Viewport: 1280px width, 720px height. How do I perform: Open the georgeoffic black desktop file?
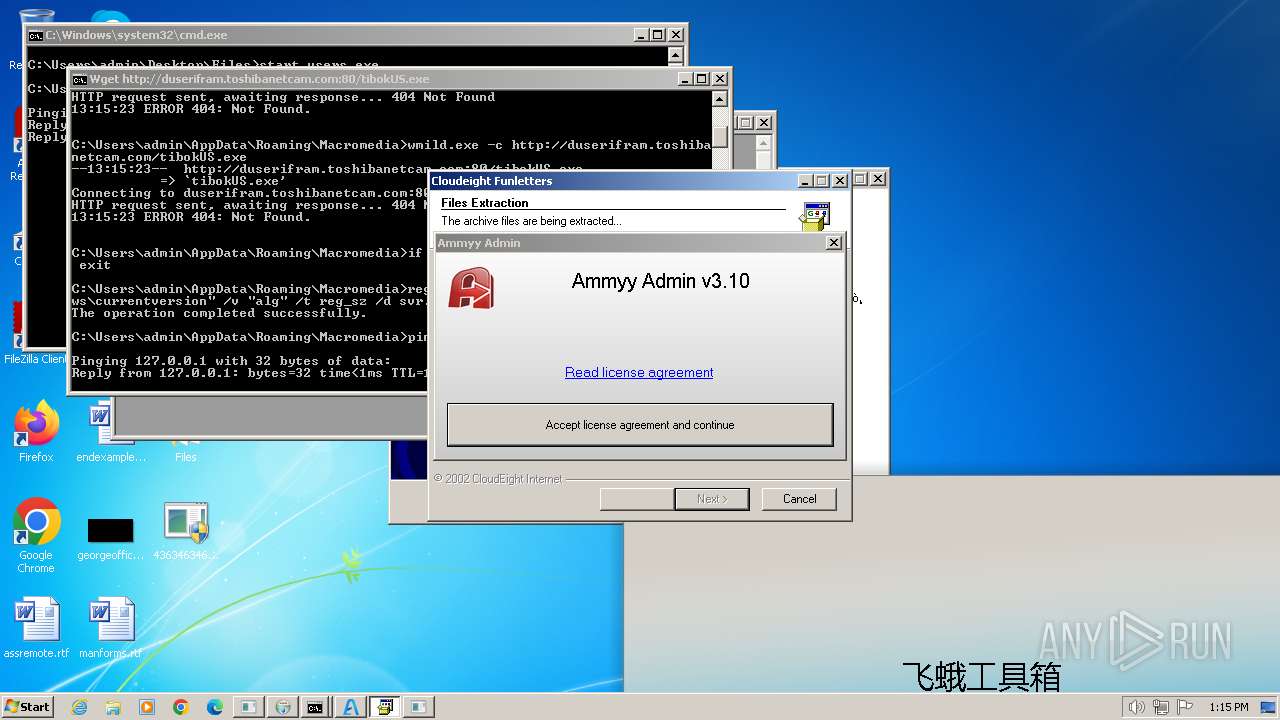pyautogui.click(x=111, y=539)
